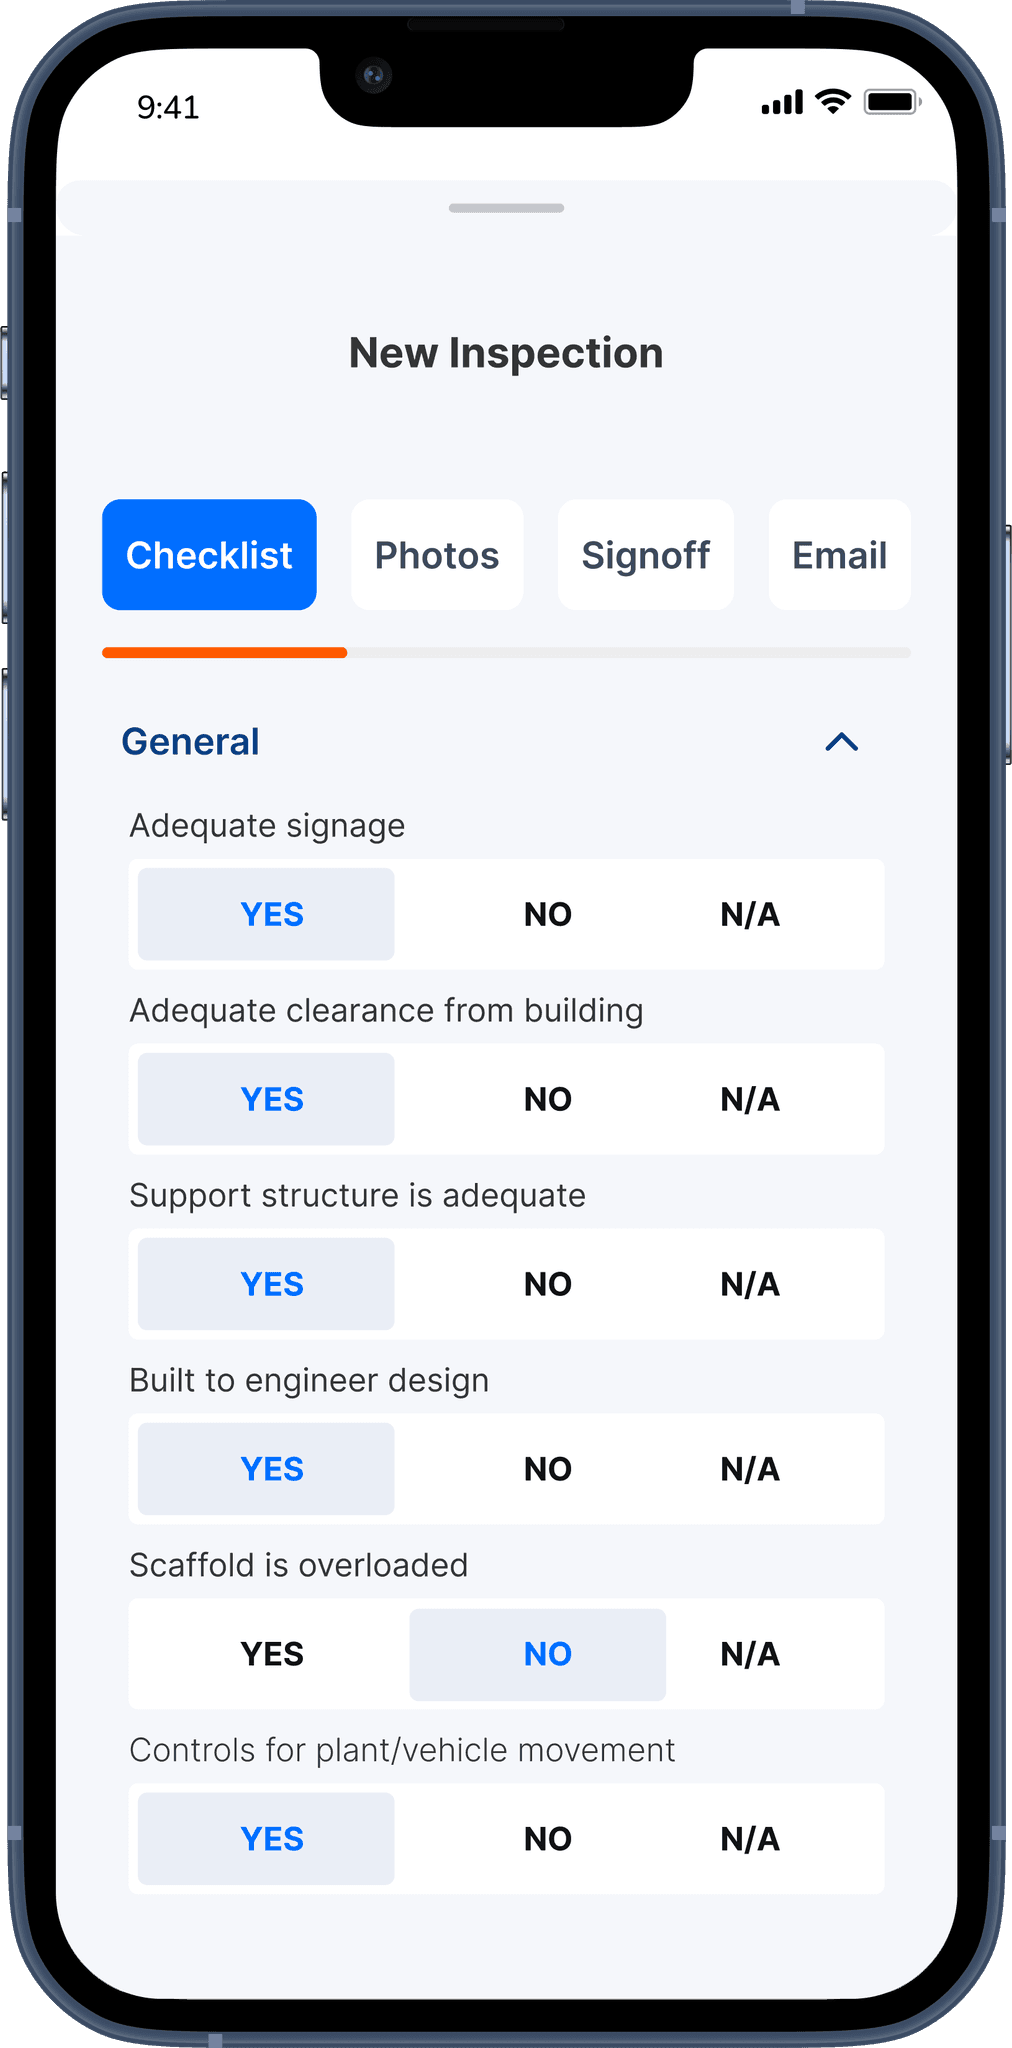
Task: Switch to the Photos tab
Action: pyautogui.click(x=437, y=554)
